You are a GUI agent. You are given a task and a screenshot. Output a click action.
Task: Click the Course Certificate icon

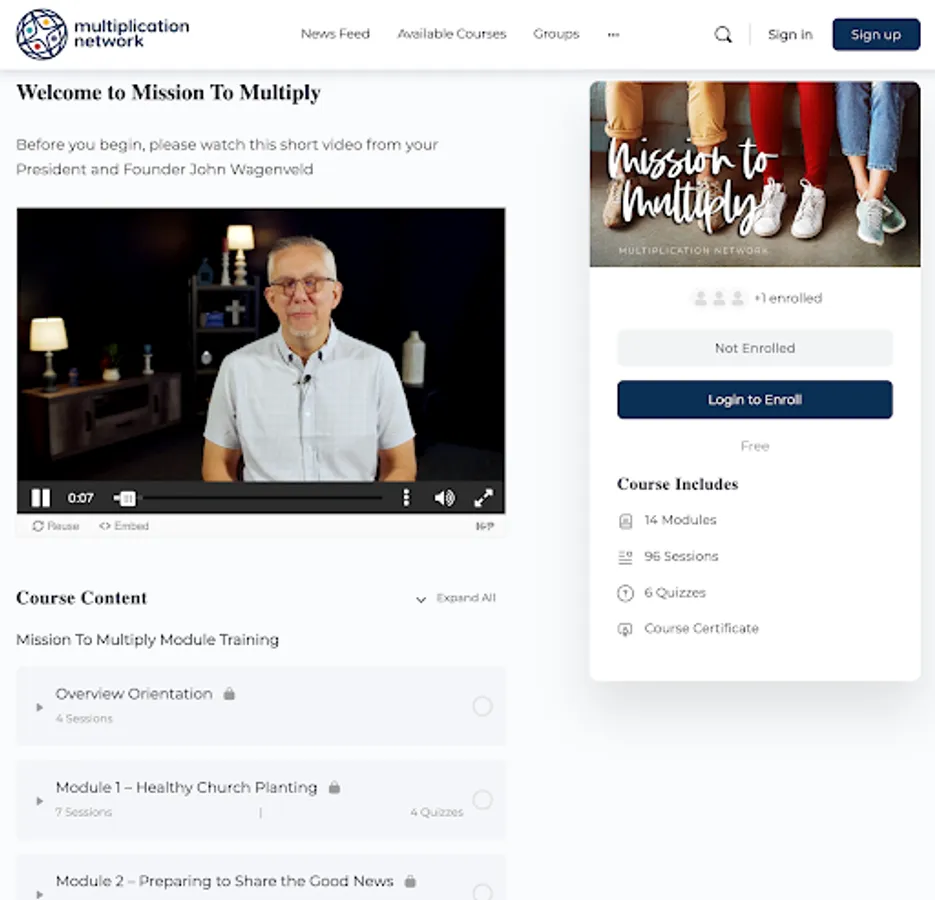click(x=625, y=629)
